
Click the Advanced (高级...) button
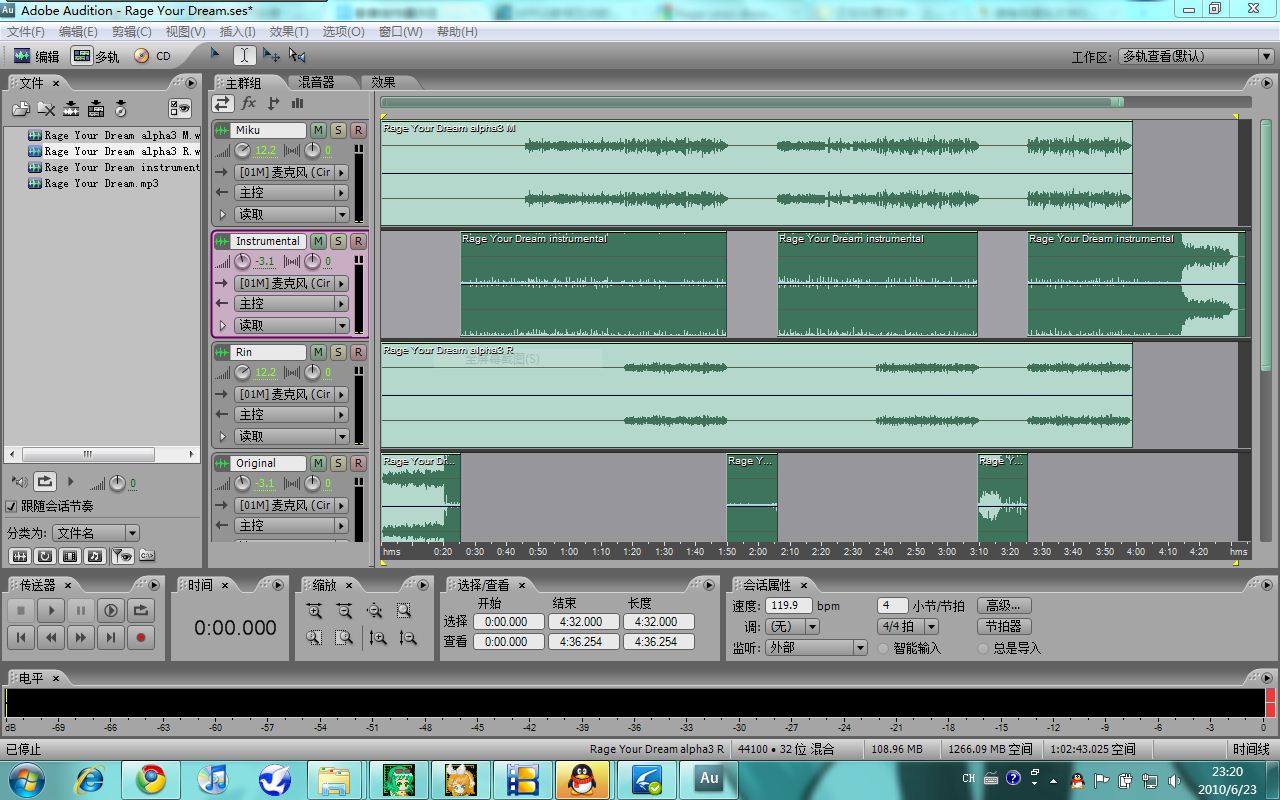tap(1003, 605)
